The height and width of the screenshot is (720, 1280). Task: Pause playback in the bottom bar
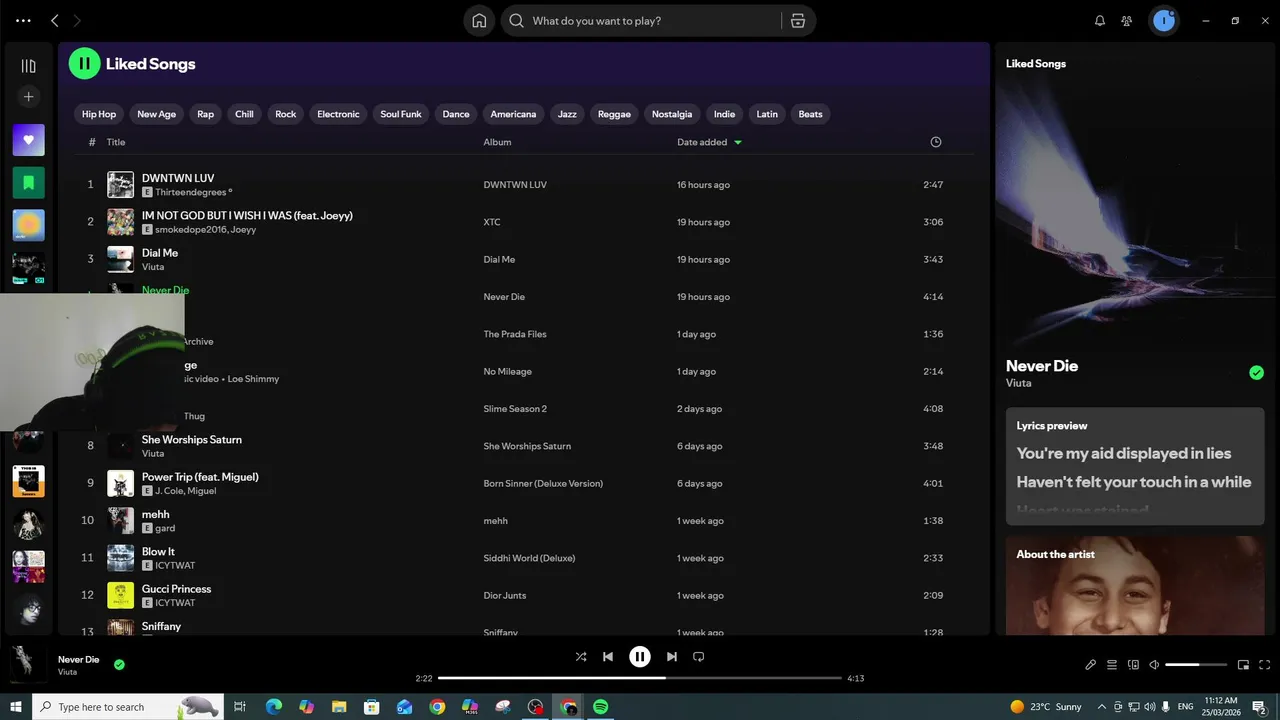click(640, 657)
